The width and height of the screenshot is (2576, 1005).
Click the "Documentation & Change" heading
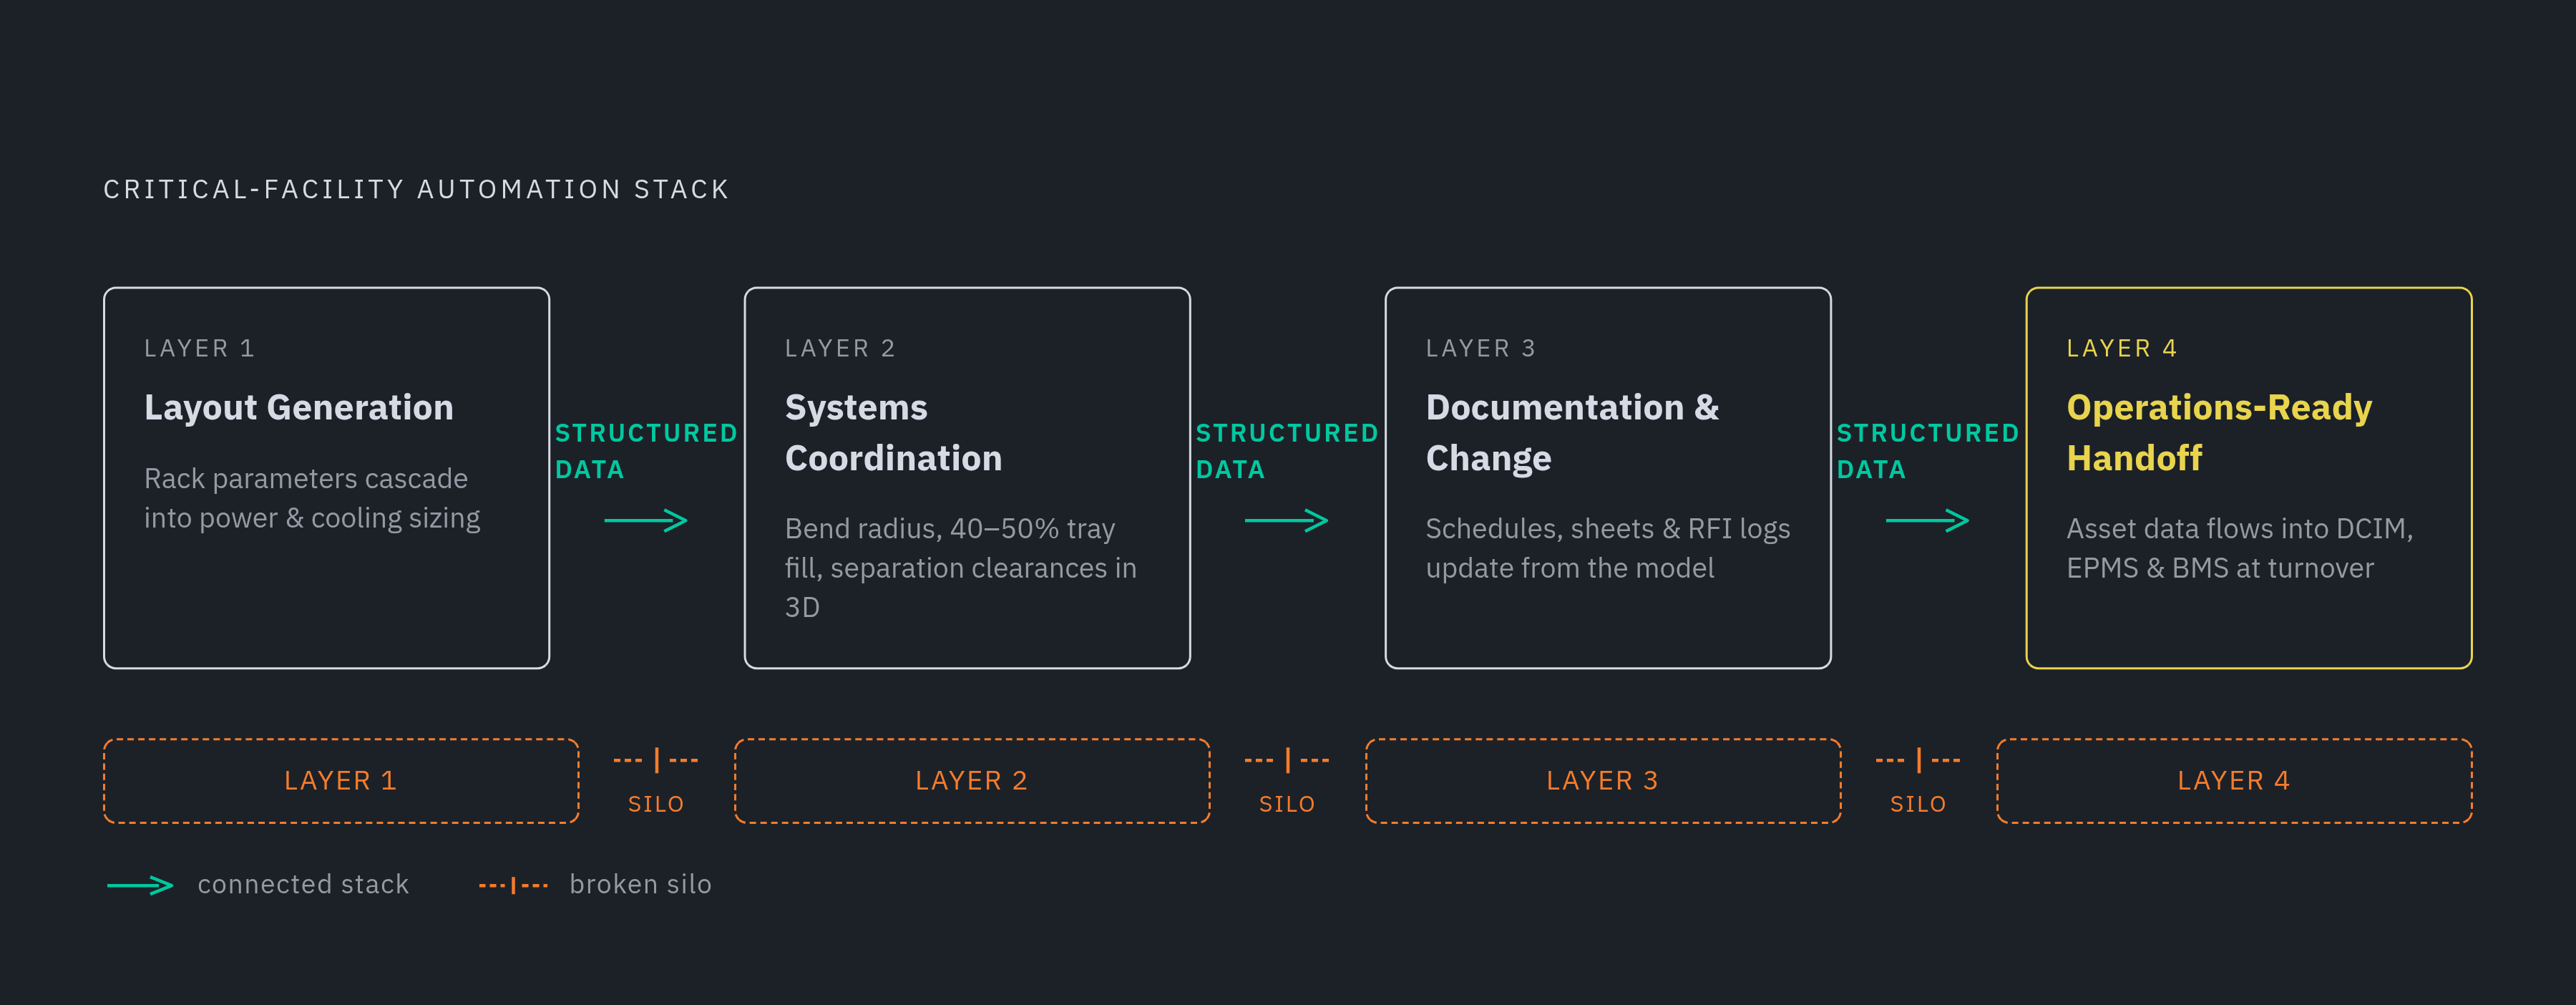1573,432
